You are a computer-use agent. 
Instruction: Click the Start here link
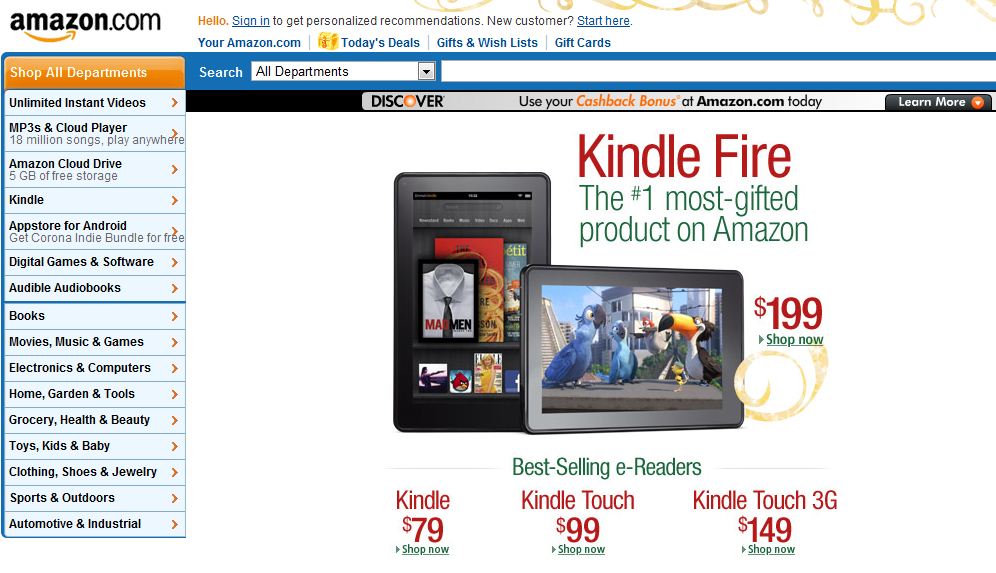pos(603,21)
